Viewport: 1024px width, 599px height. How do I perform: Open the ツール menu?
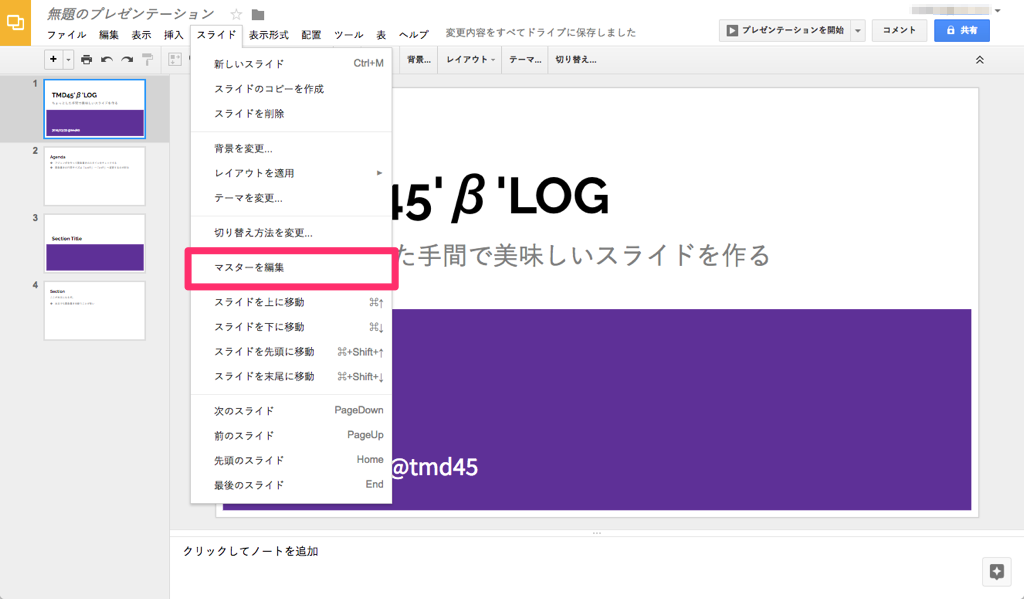349,35
